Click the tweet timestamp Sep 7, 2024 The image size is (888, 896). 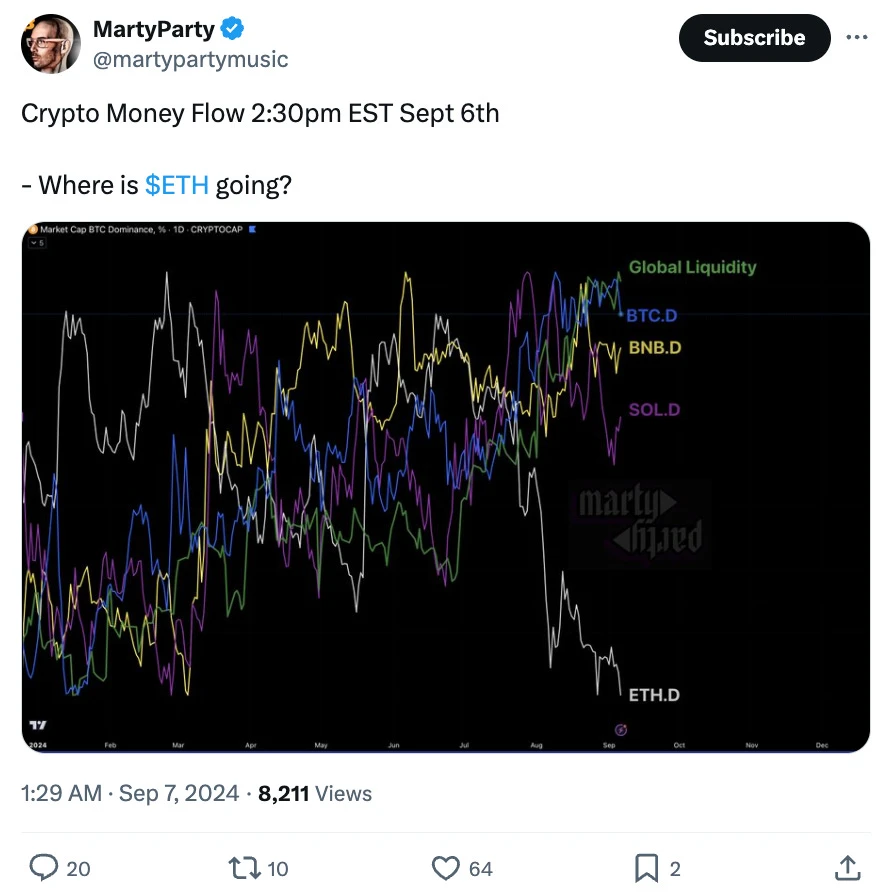click(x=178, y=794)
